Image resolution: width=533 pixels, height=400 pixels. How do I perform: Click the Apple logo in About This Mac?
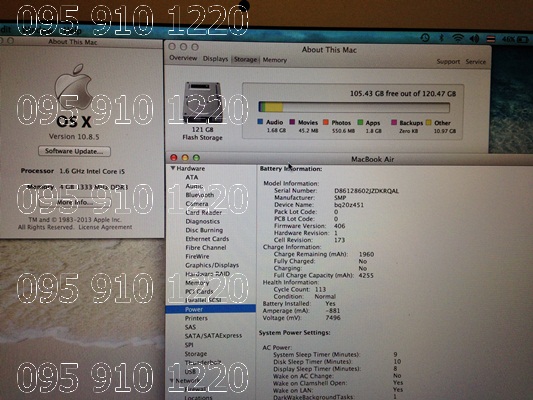tap(73, 87)
